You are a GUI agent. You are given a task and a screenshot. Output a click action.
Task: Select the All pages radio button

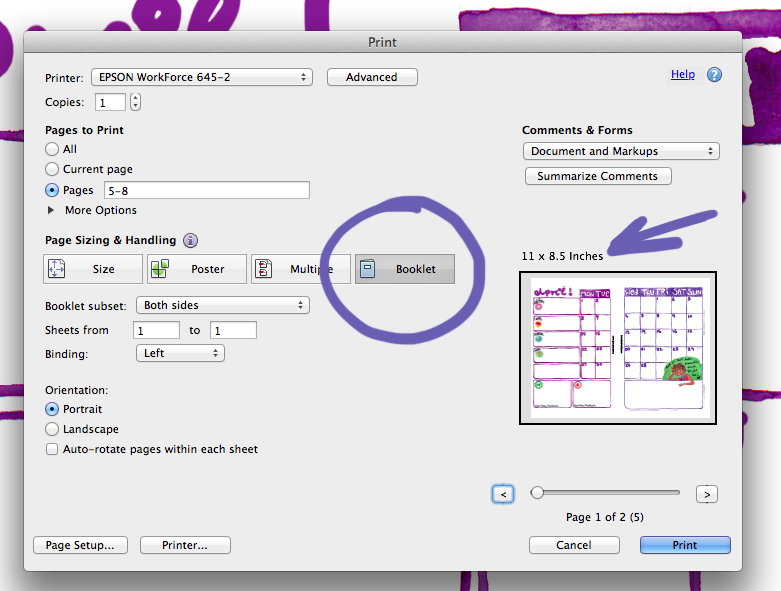pos(52,149)
